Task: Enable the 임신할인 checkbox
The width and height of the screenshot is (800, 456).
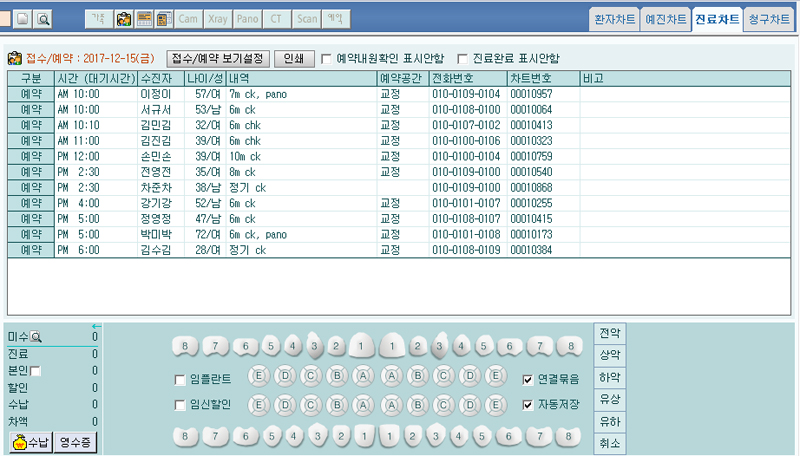Action: tap(180, 405)
